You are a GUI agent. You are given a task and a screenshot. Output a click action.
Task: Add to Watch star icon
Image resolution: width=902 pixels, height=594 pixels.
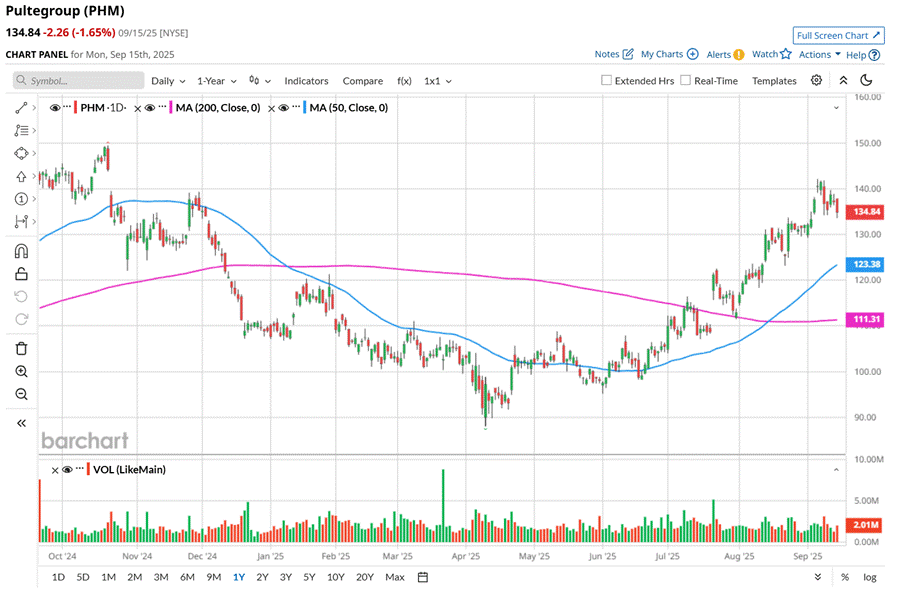tap(786, 54)
